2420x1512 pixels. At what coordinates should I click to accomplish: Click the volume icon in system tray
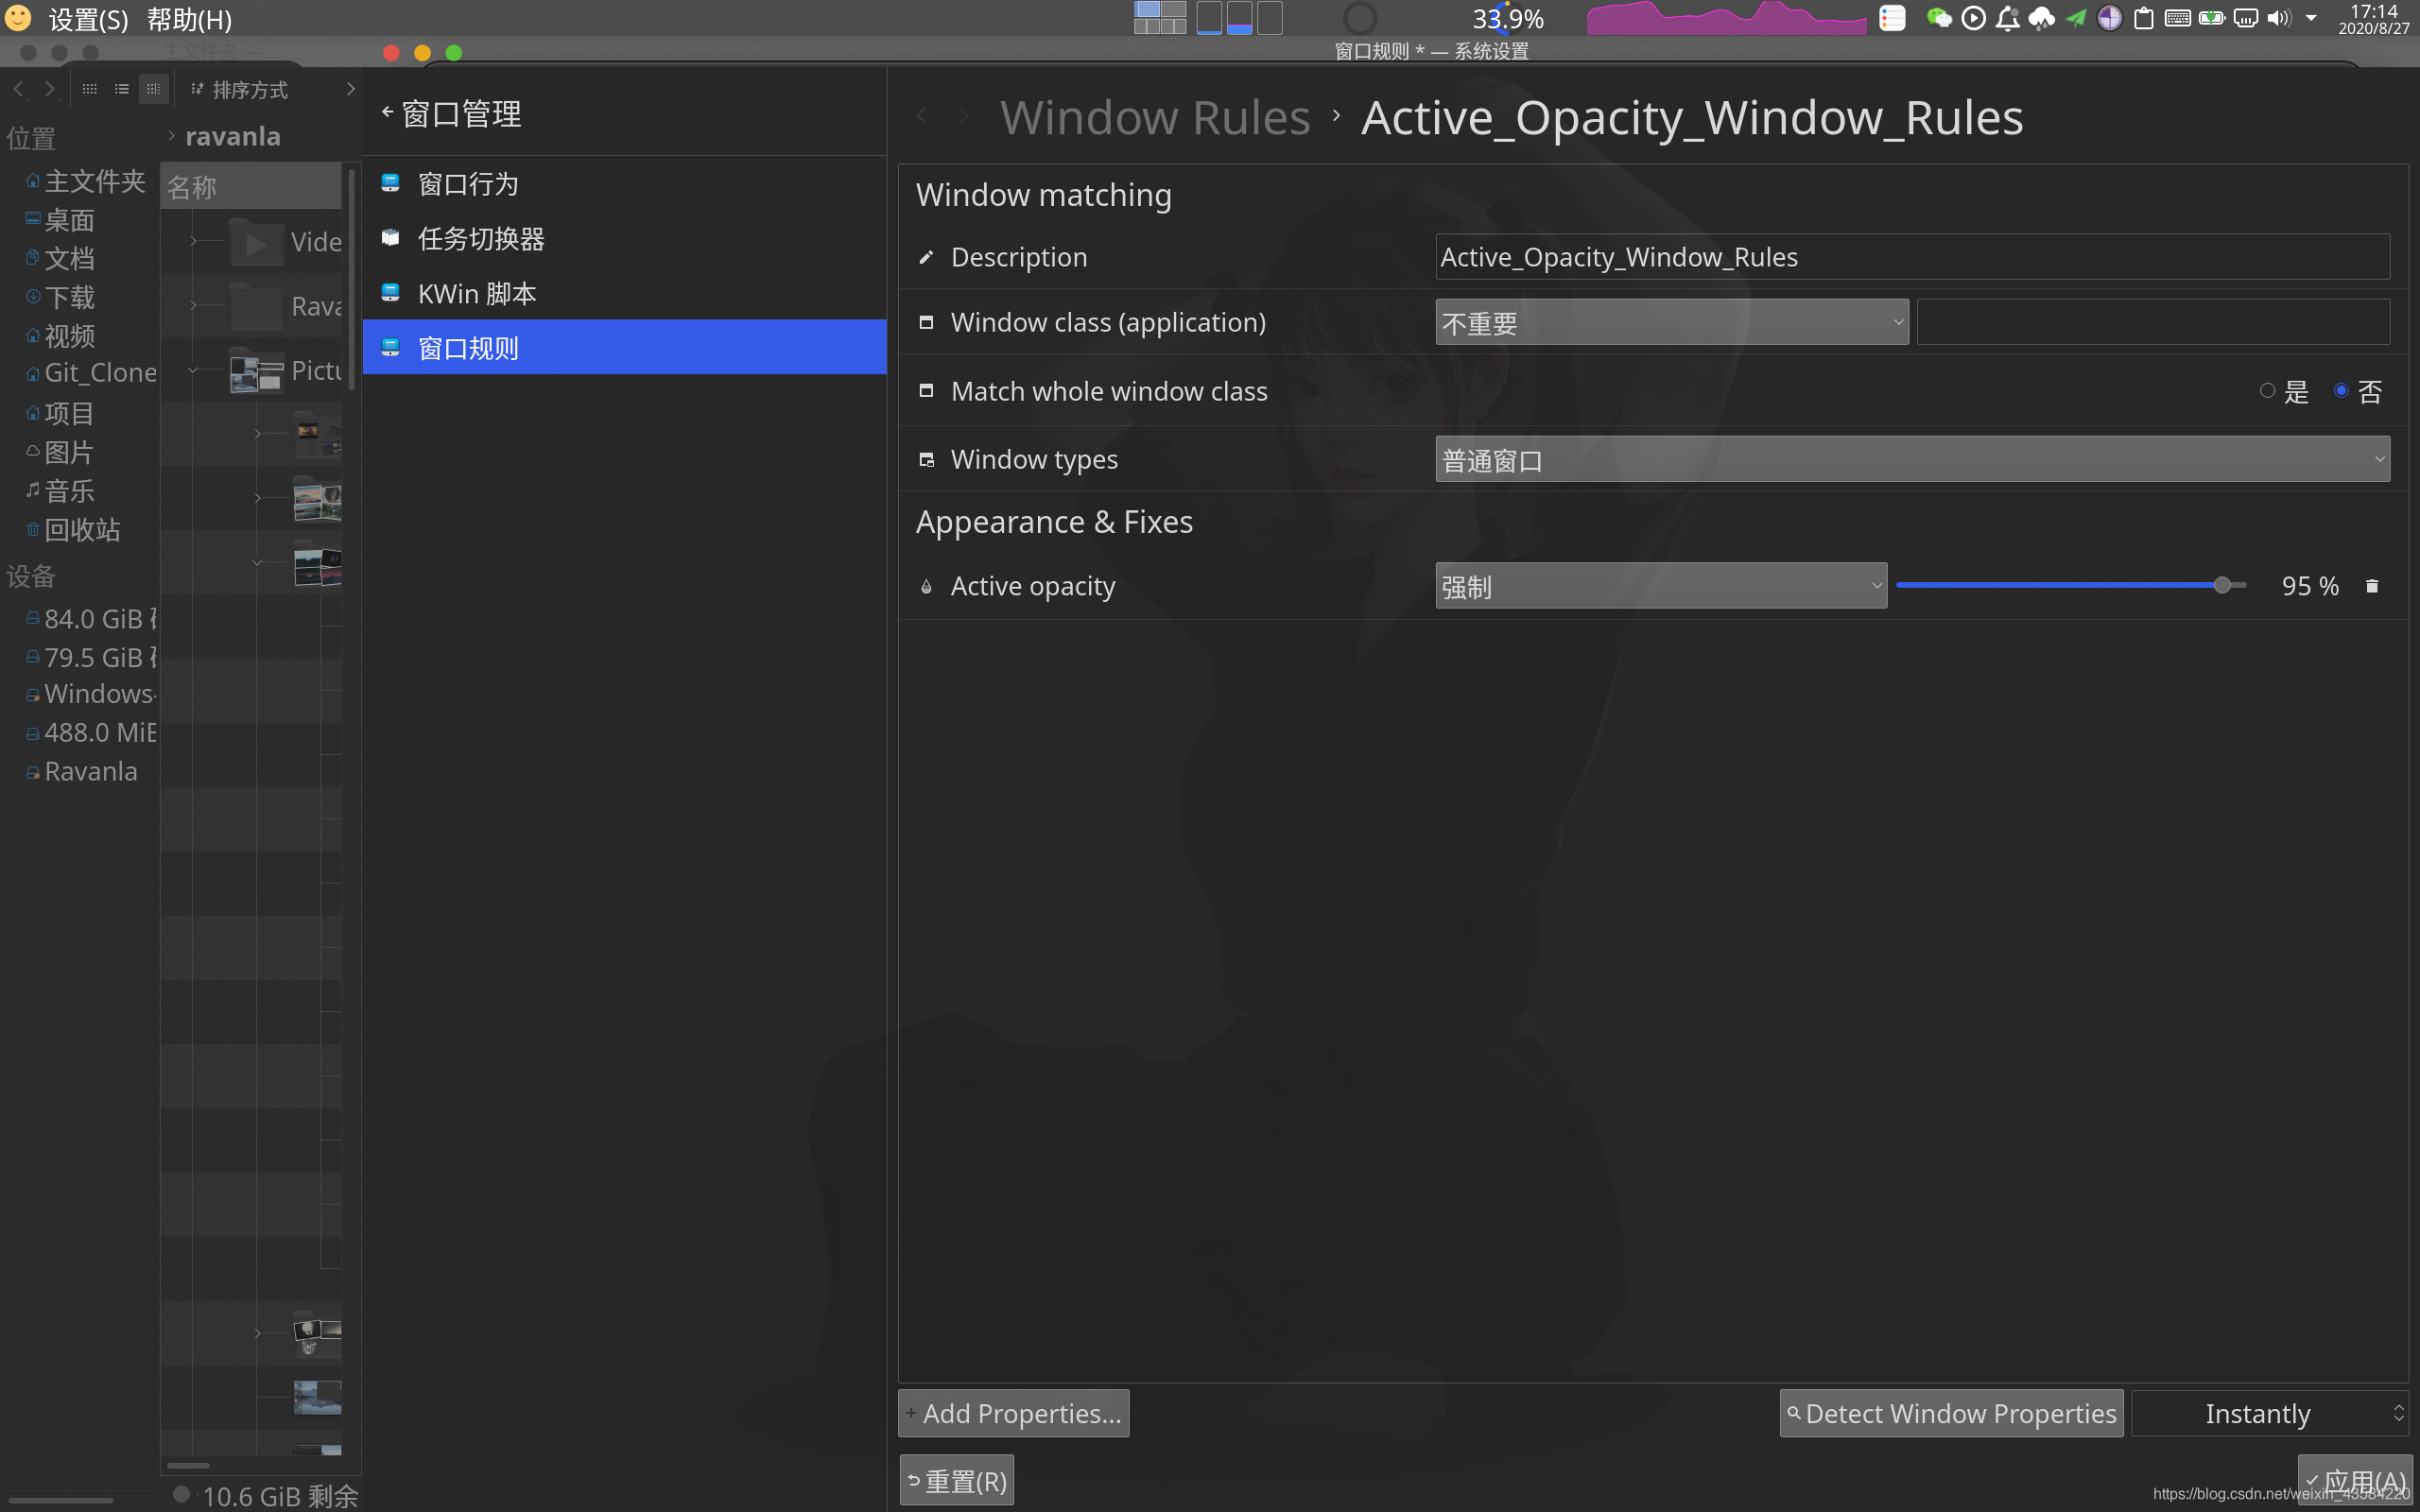tap(2278, 18)
